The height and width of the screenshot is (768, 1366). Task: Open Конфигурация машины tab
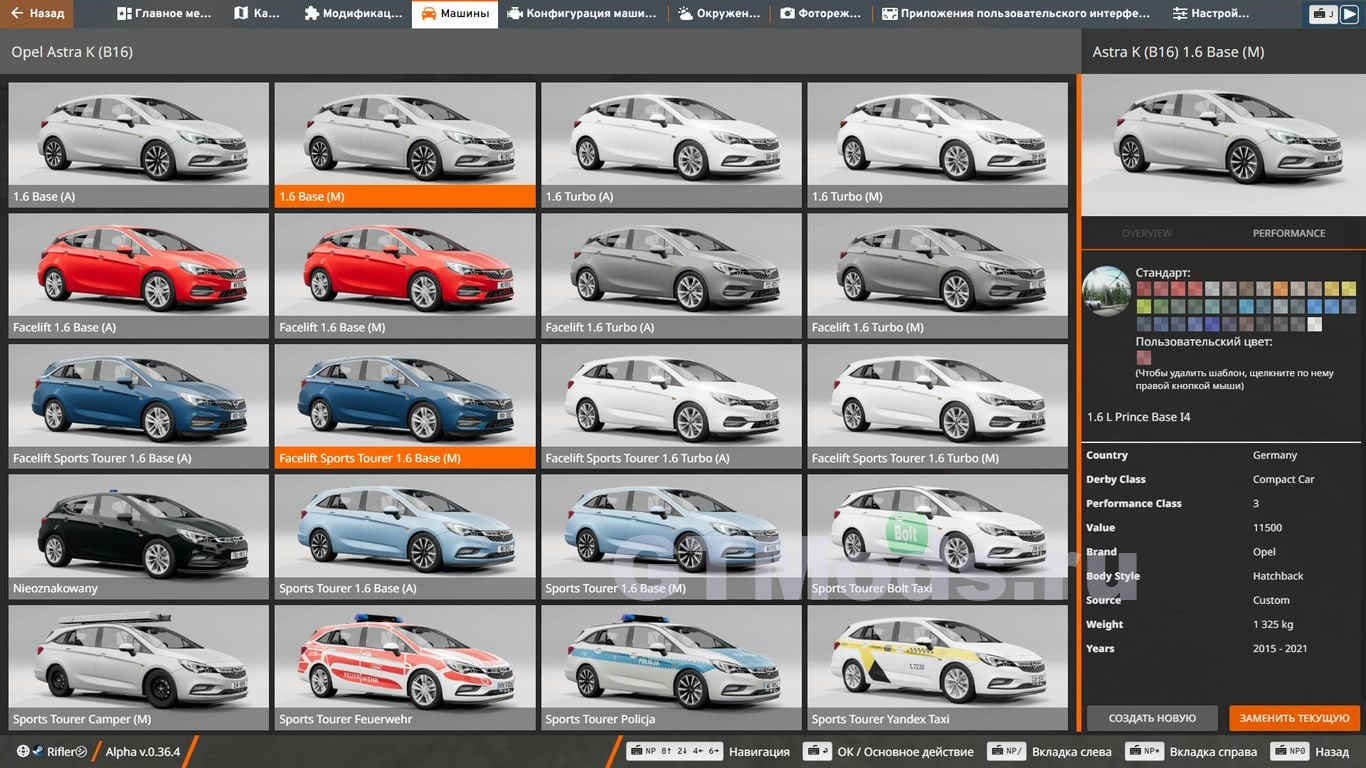582,14
